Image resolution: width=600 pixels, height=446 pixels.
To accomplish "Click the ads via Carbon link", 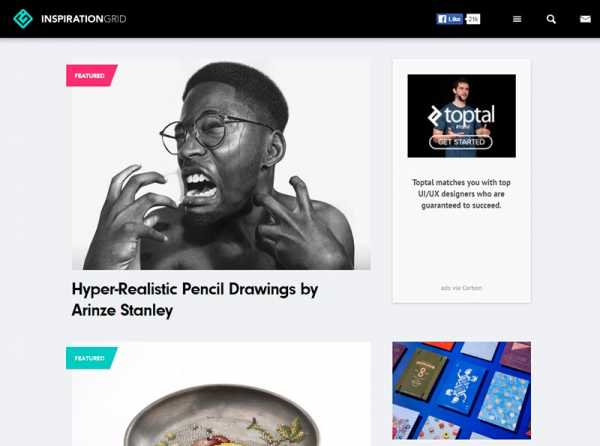I will tap(461, 288).
